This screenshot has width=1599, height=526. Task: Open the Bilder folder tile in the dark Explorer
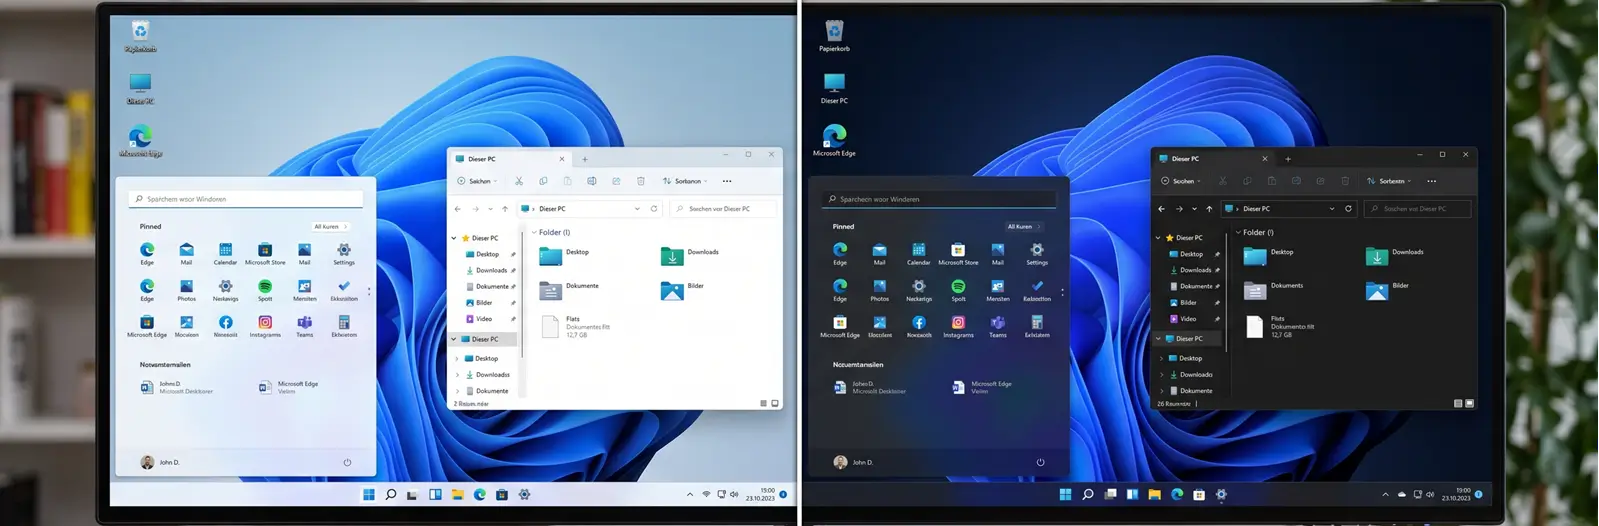point(1388,290)
